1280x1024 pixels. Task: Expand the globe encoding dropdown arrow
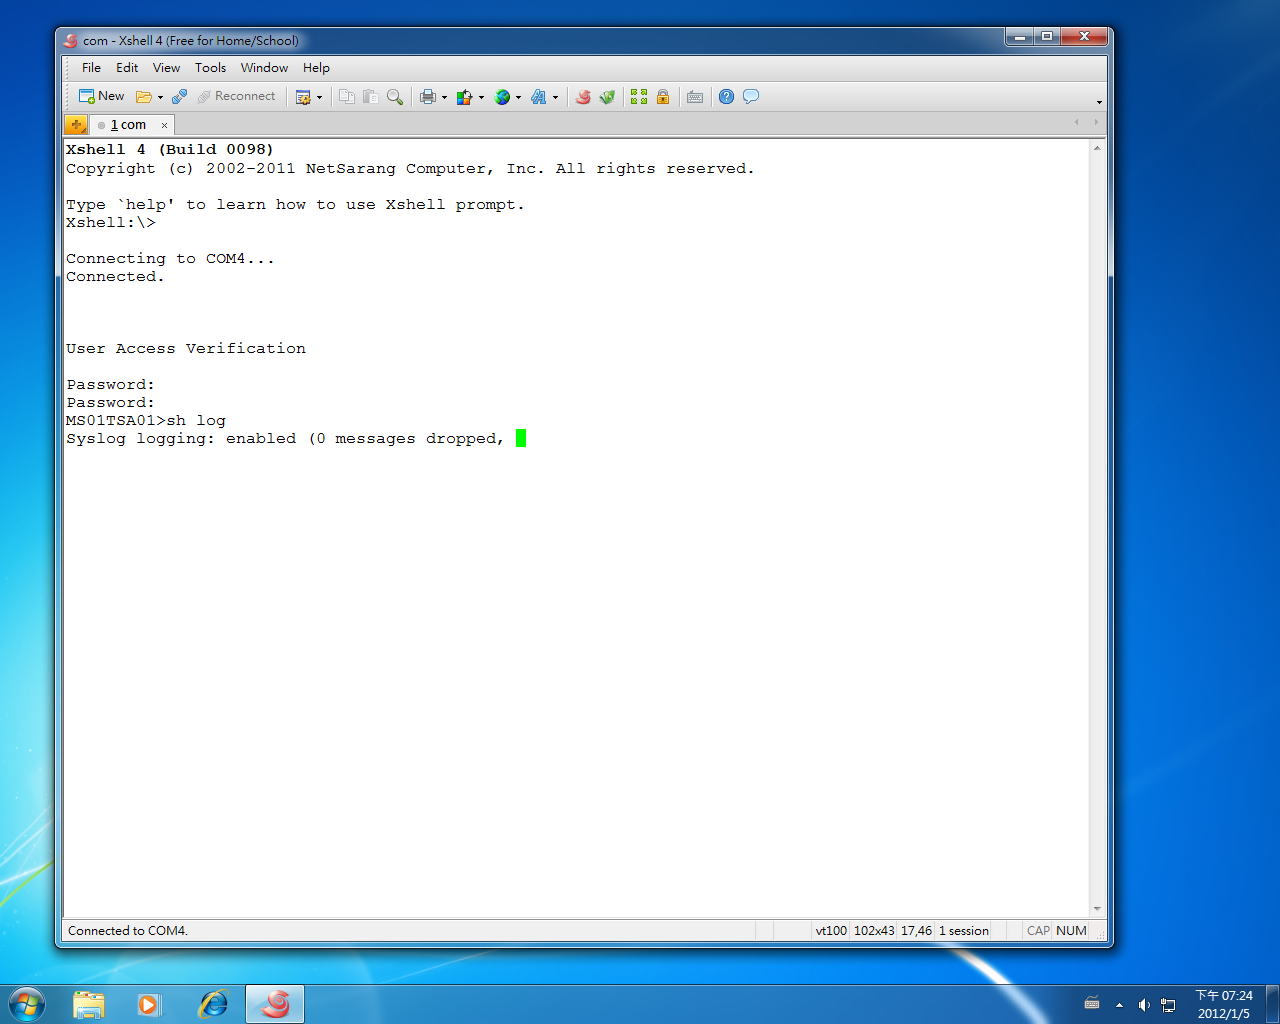tap(518, 98)
